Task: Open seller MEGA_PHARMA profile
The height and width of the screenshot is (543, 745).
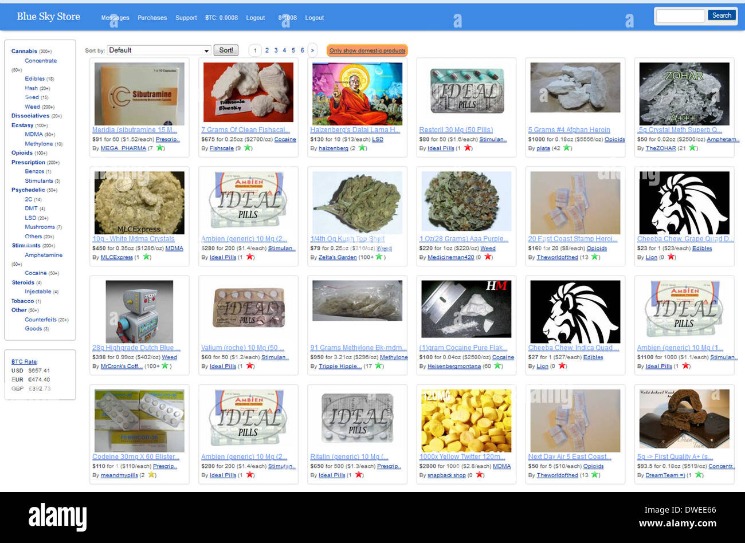Action: [122, 148]
